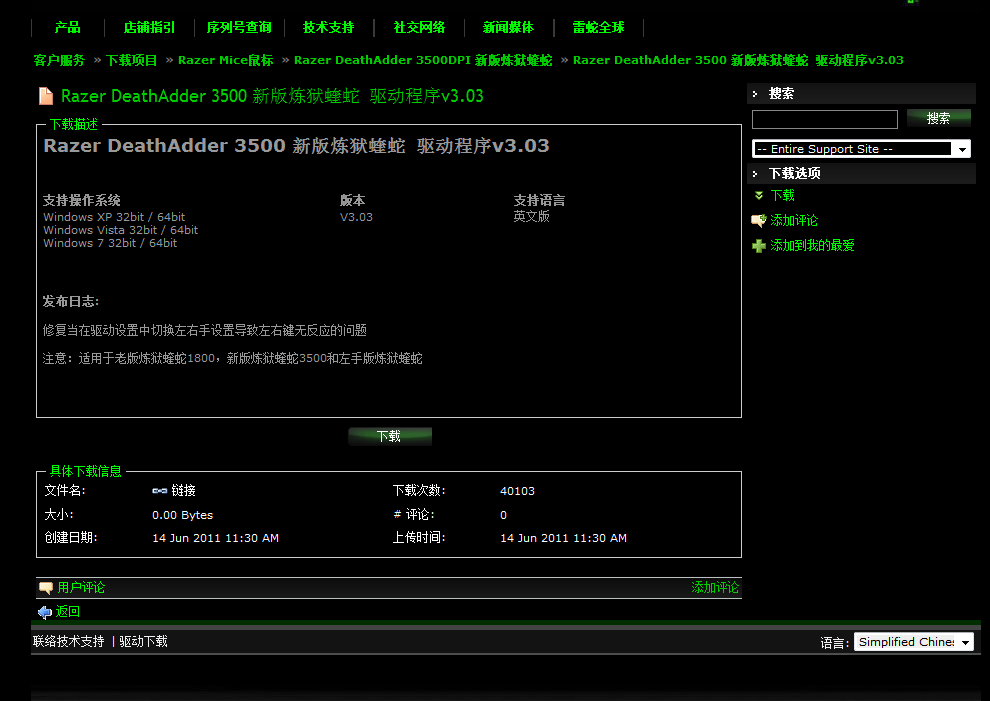Open the 序列号查询 navigation item
990x701 pixels.
click(239, 28)
